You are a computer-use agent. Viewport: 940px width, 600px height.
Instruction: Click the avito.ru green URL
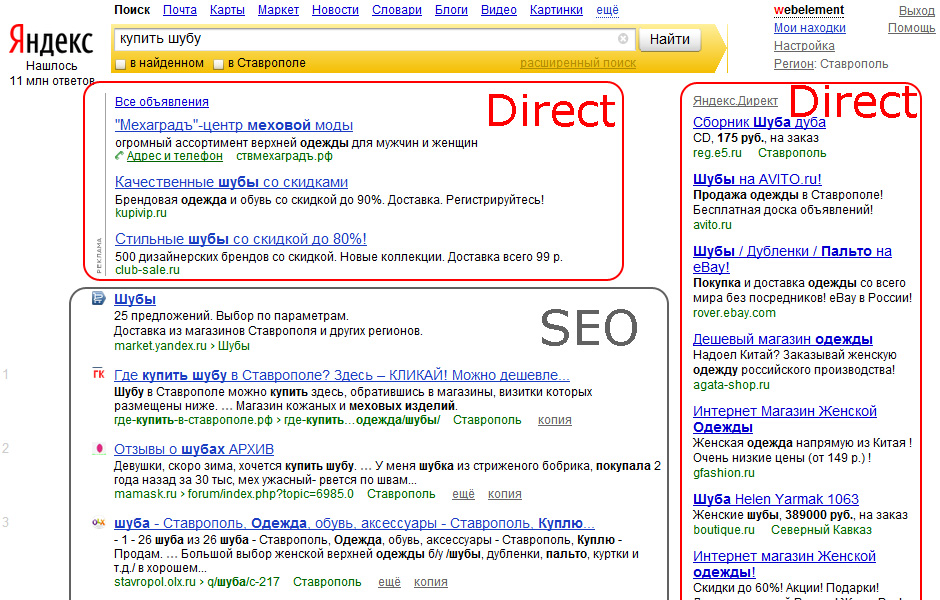click(712, 225)
